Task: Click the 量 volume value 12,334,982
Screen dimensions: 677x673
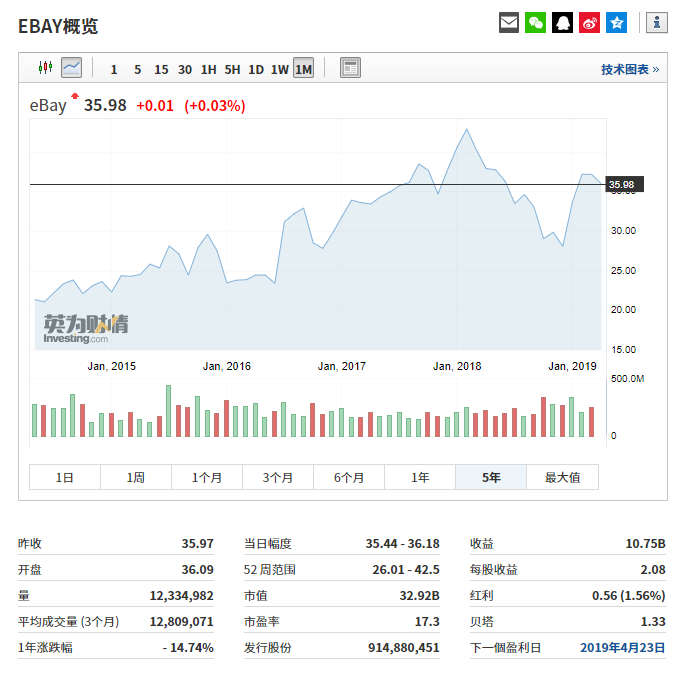Action: tap(181, 596)
